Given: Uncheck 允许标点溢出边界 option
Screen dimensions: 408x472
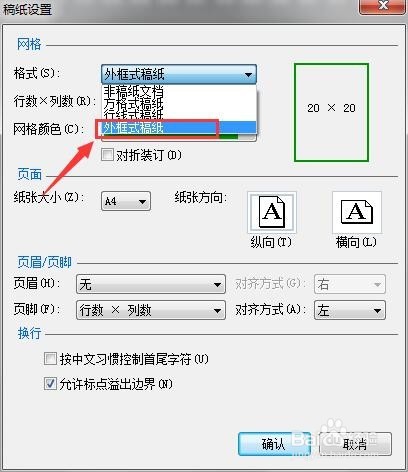Looking at the screenshot, I should pyautogui.click(x=50, y=384).
